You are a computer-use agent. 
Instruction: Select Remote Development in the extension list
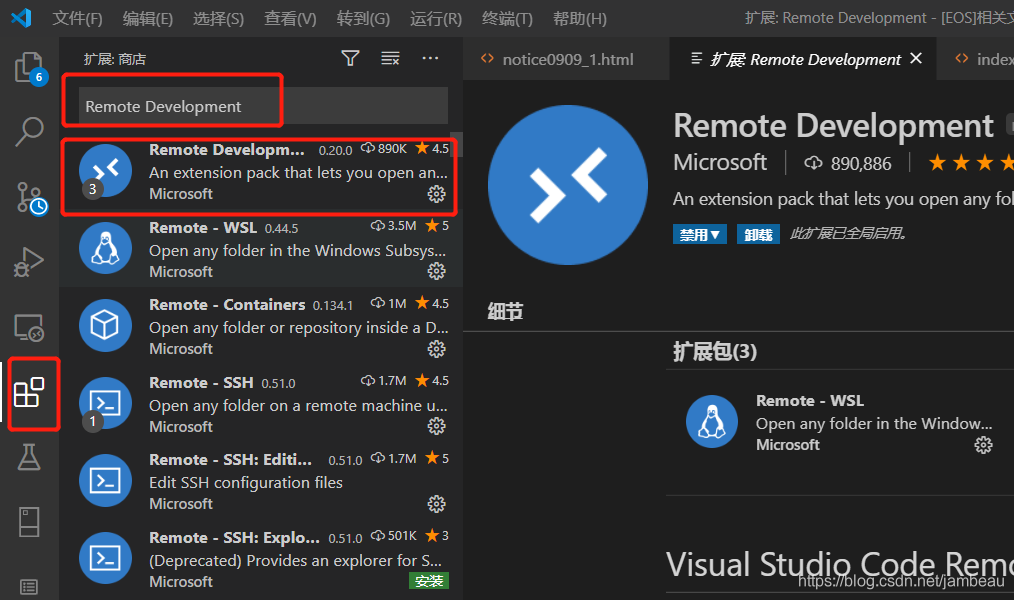pyautogui.click(x=261, y=171)
